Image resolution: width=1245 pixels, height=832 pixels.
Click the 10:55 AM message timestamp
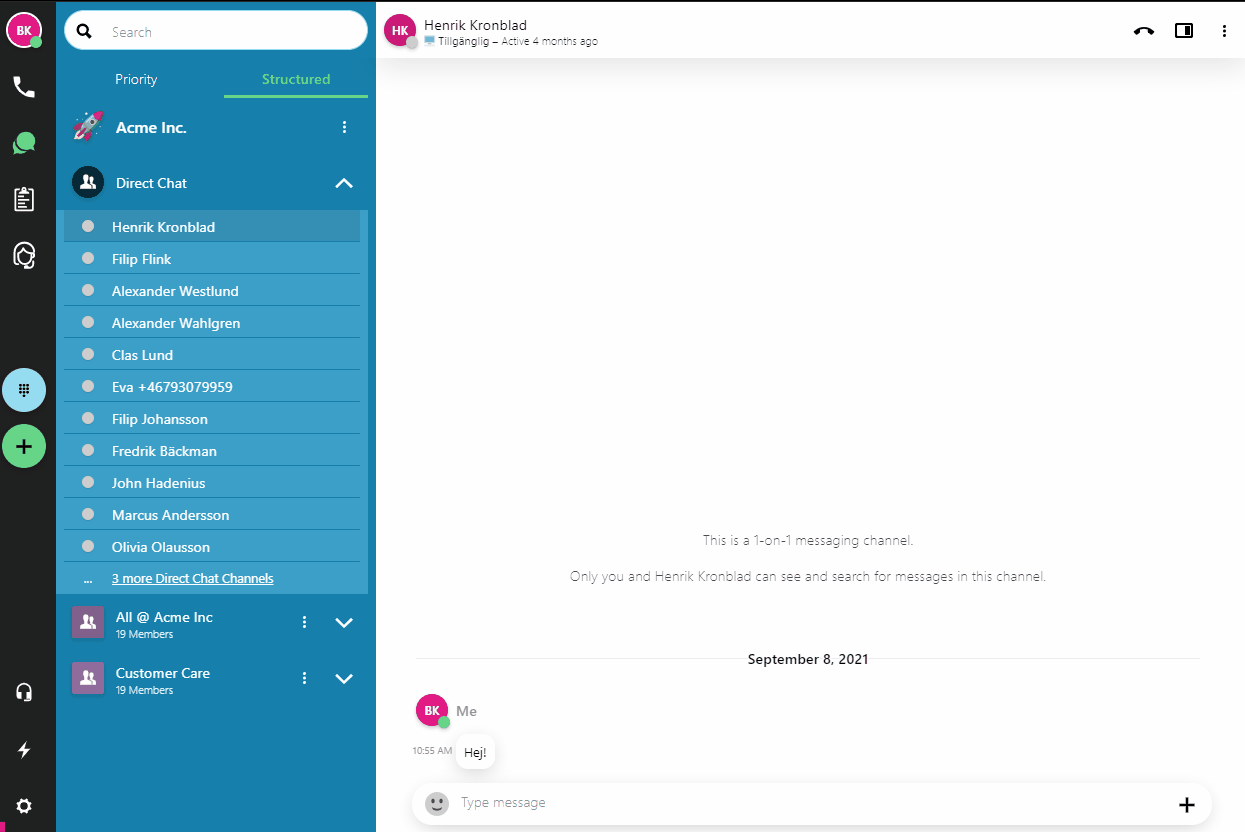(432, 750)
